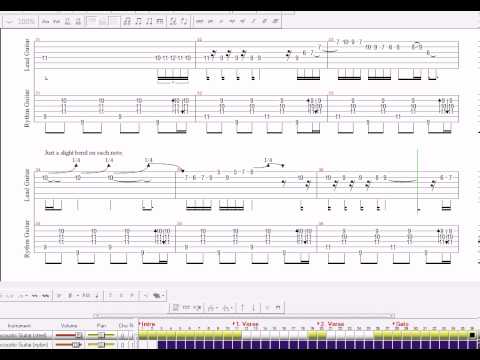Jump to the Intro section marker
This screenshot has height=360, width=480.
coord(147,324)
